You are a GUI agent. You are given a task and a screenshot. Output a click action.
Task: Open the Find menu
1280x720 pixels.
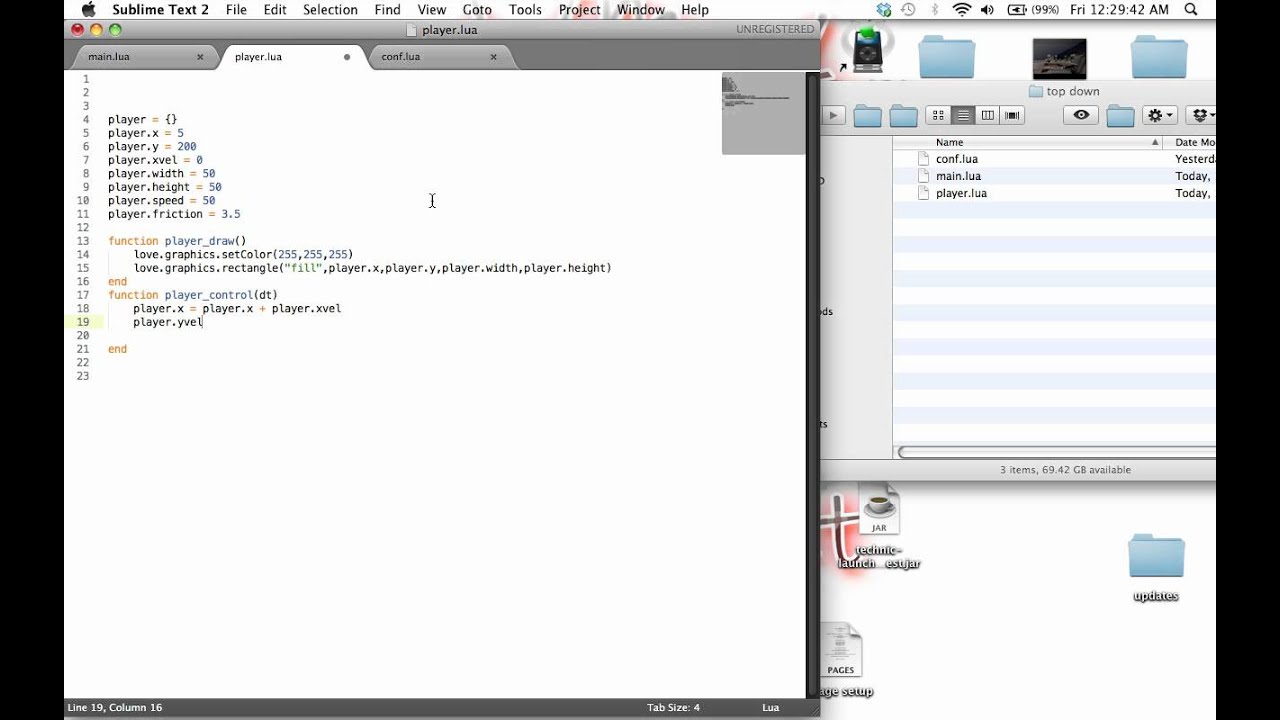pos(388,10)
